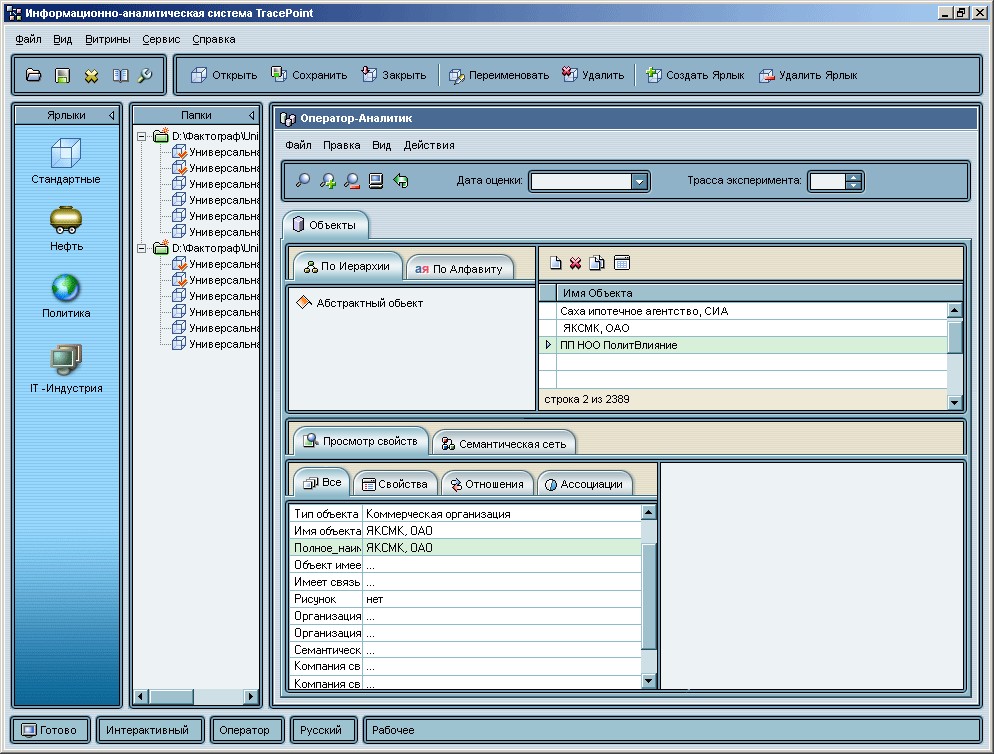The height and width of the screenshot is (754, 994).
Task: Switch to Семантическая сеть tab
Action: coord(504,445)
